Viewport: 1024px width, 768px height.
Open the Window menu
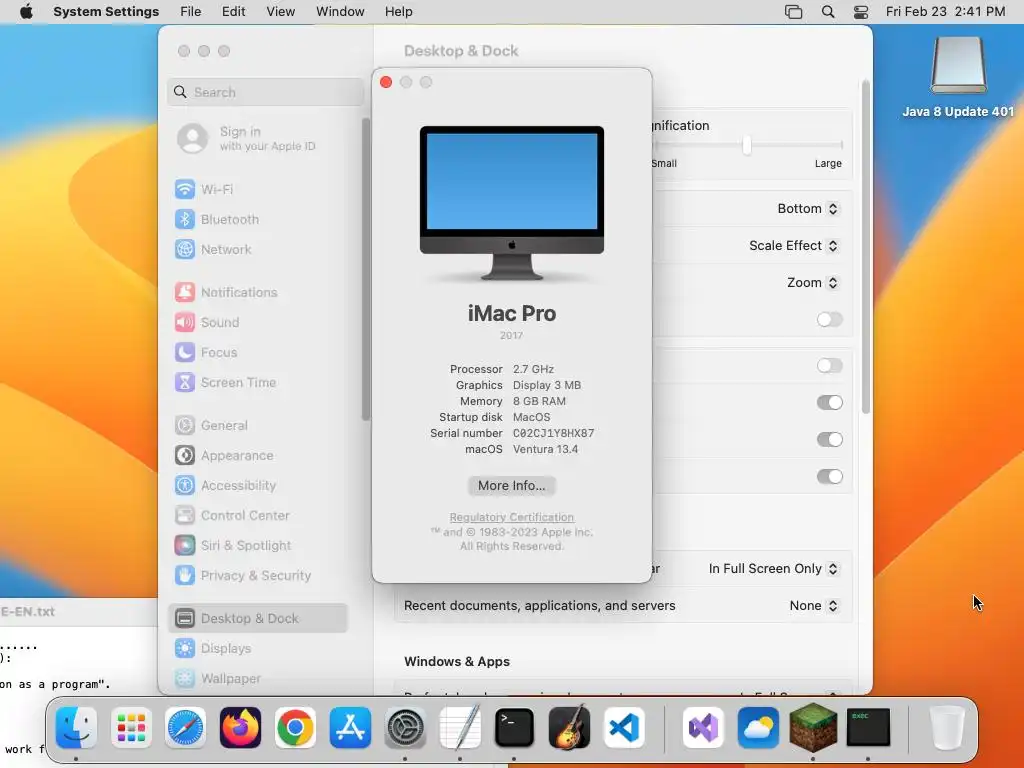coord(340,12)
